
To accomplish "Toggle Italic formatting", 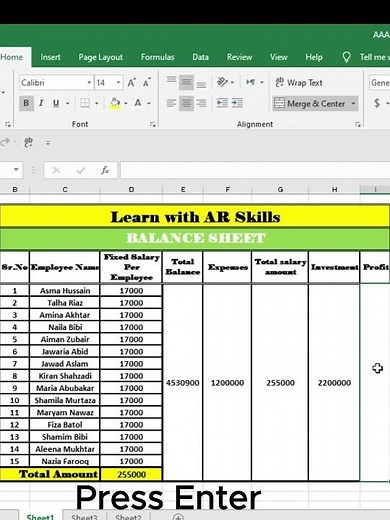I will pos(41,103).
